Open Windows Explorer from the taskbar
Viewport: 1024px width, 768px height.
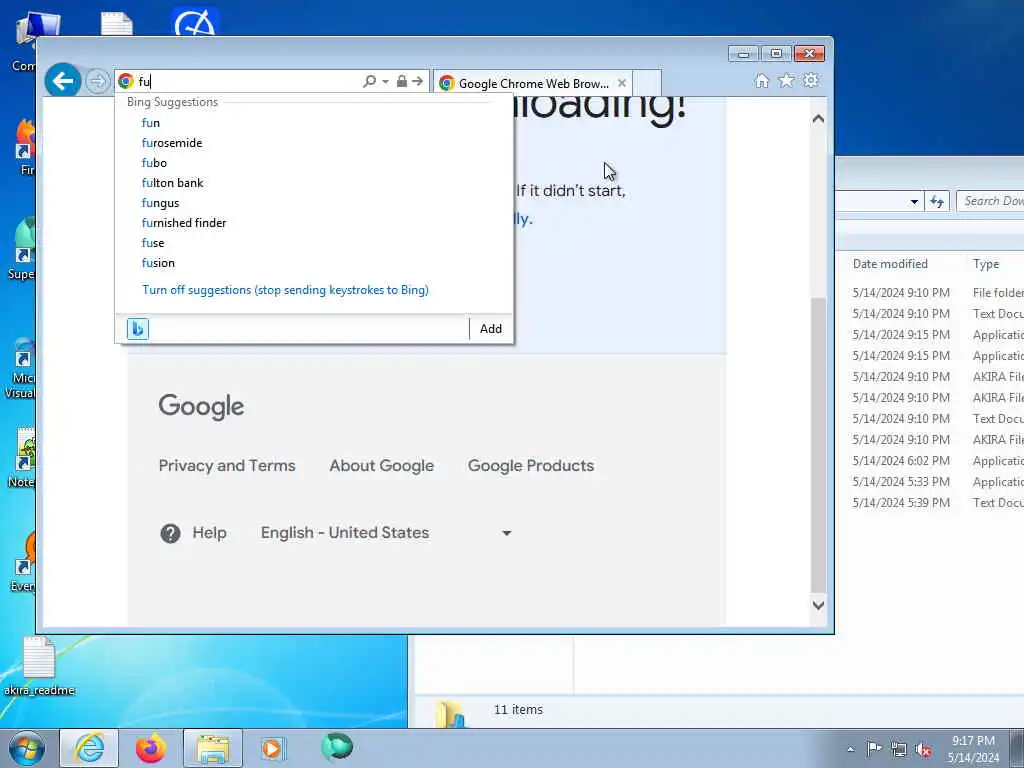[x=213, y=748]
